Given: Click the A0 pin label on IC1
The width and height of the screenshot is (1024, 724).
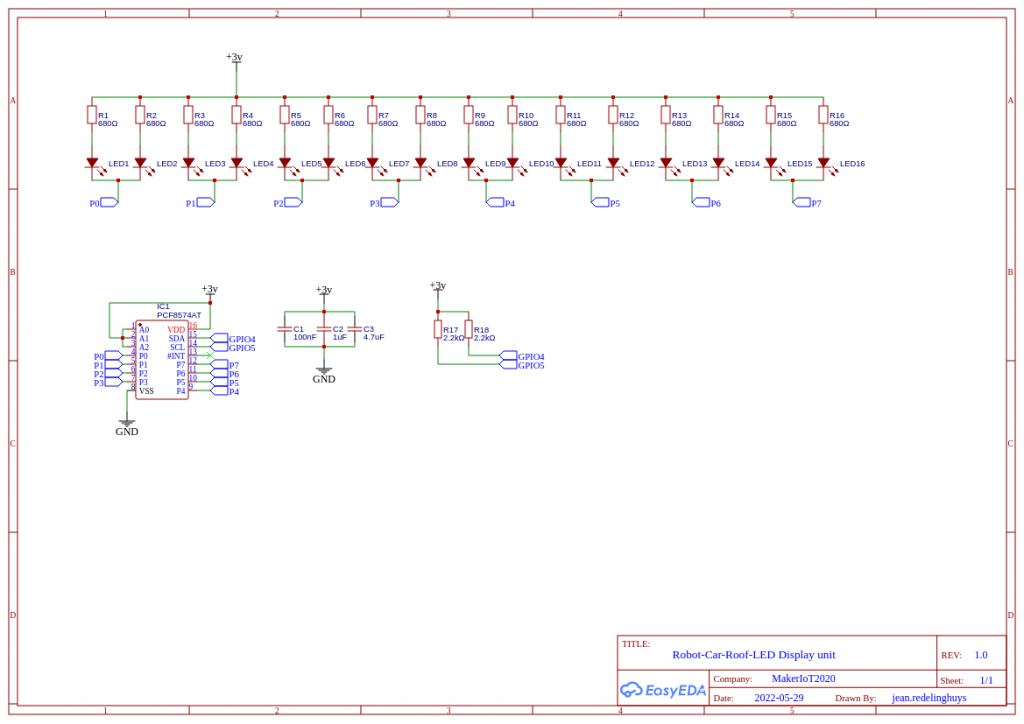Looking at the screenshot, I should 144,330.
